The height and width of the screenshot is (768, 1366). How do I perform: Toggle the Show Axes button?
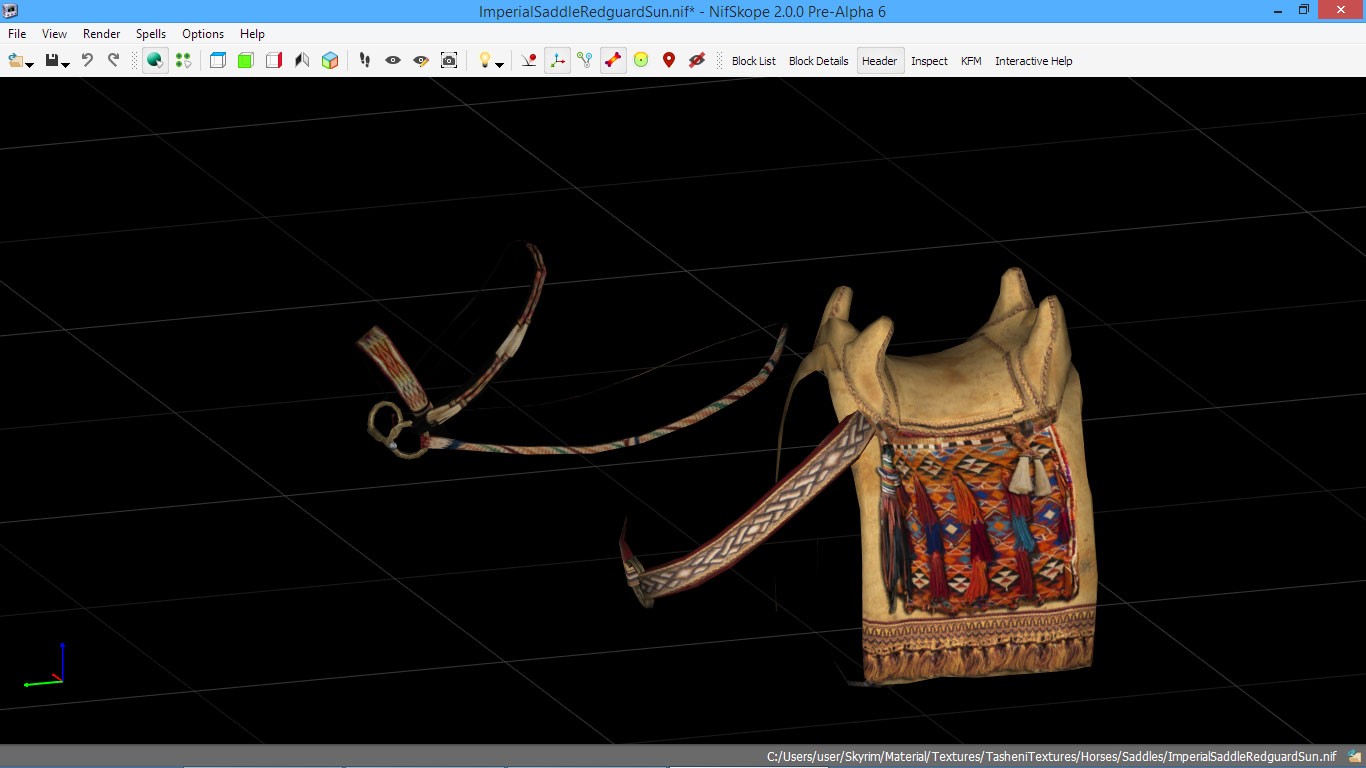(x=557, y=61)
